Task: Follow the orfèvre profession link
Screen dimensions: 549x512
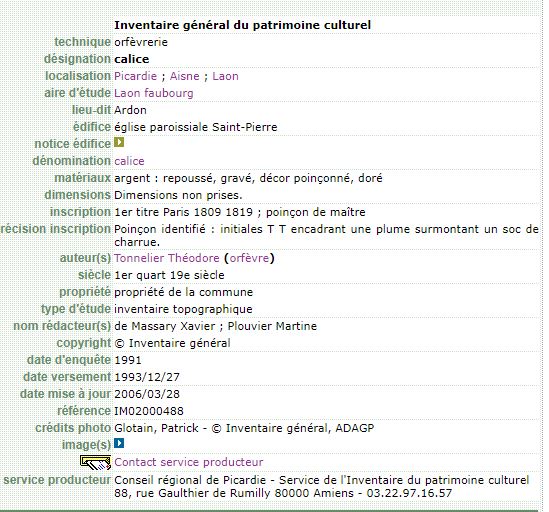Action: [x=249, y=258]
